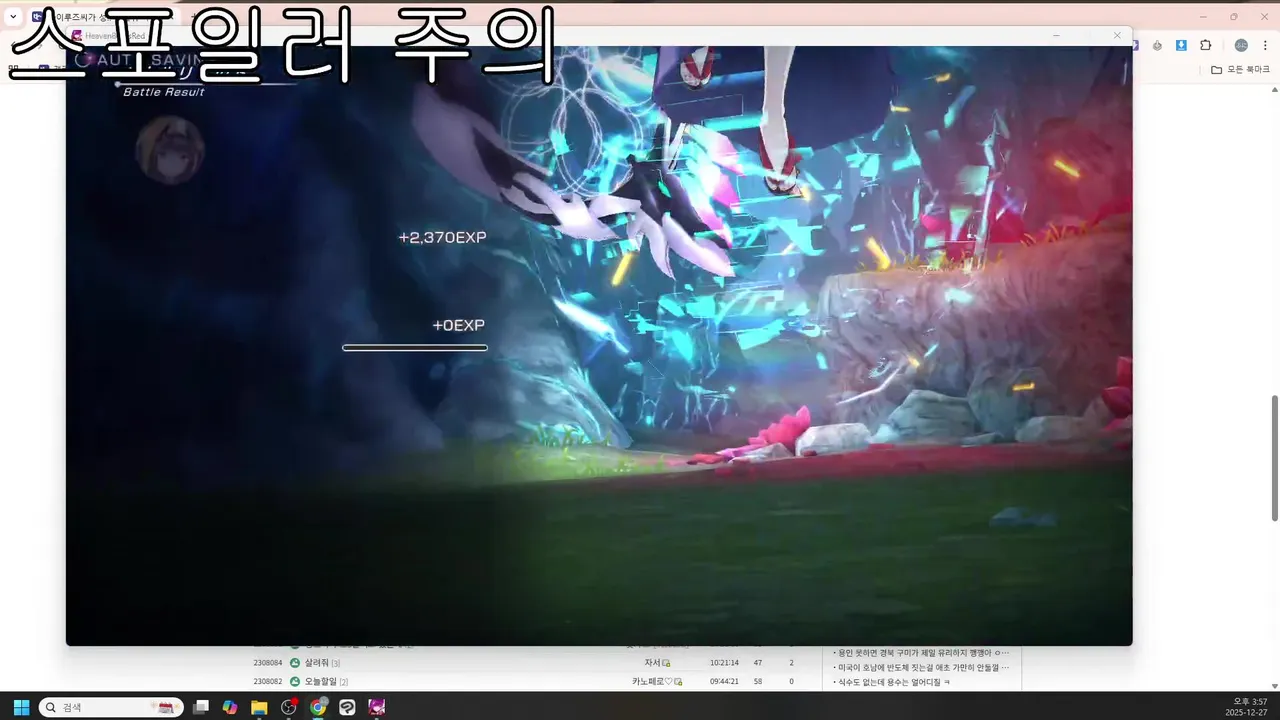Open the 살려줘 post in browser list

click(x=316, y=663)
